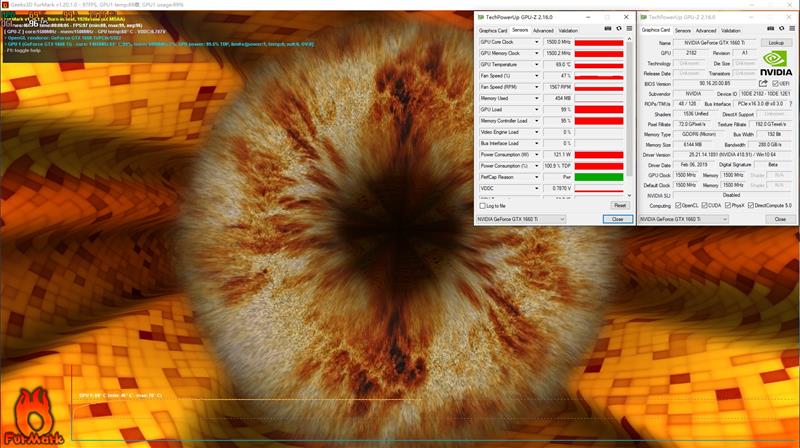Toggle the OpenCL computing checkbox
The width and height of the screenshot is (800, 448).
[x=677, y=205]
